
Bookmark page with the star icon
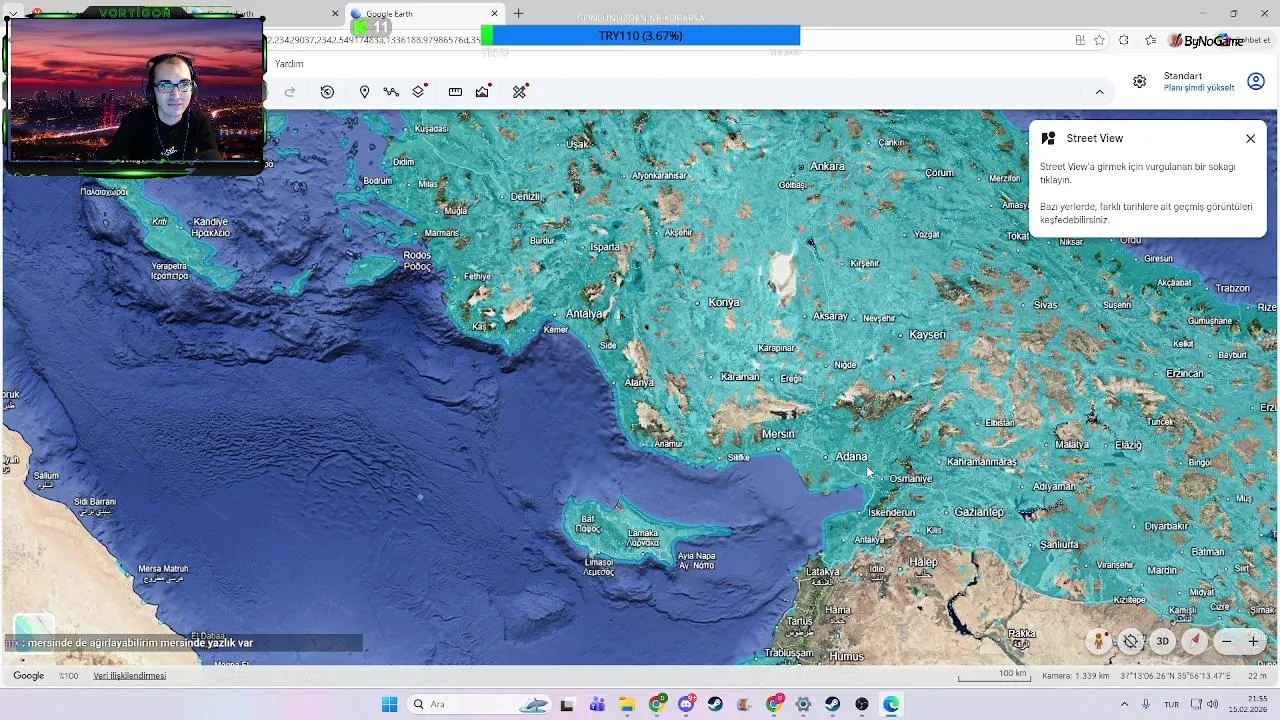click(1099, 40)
